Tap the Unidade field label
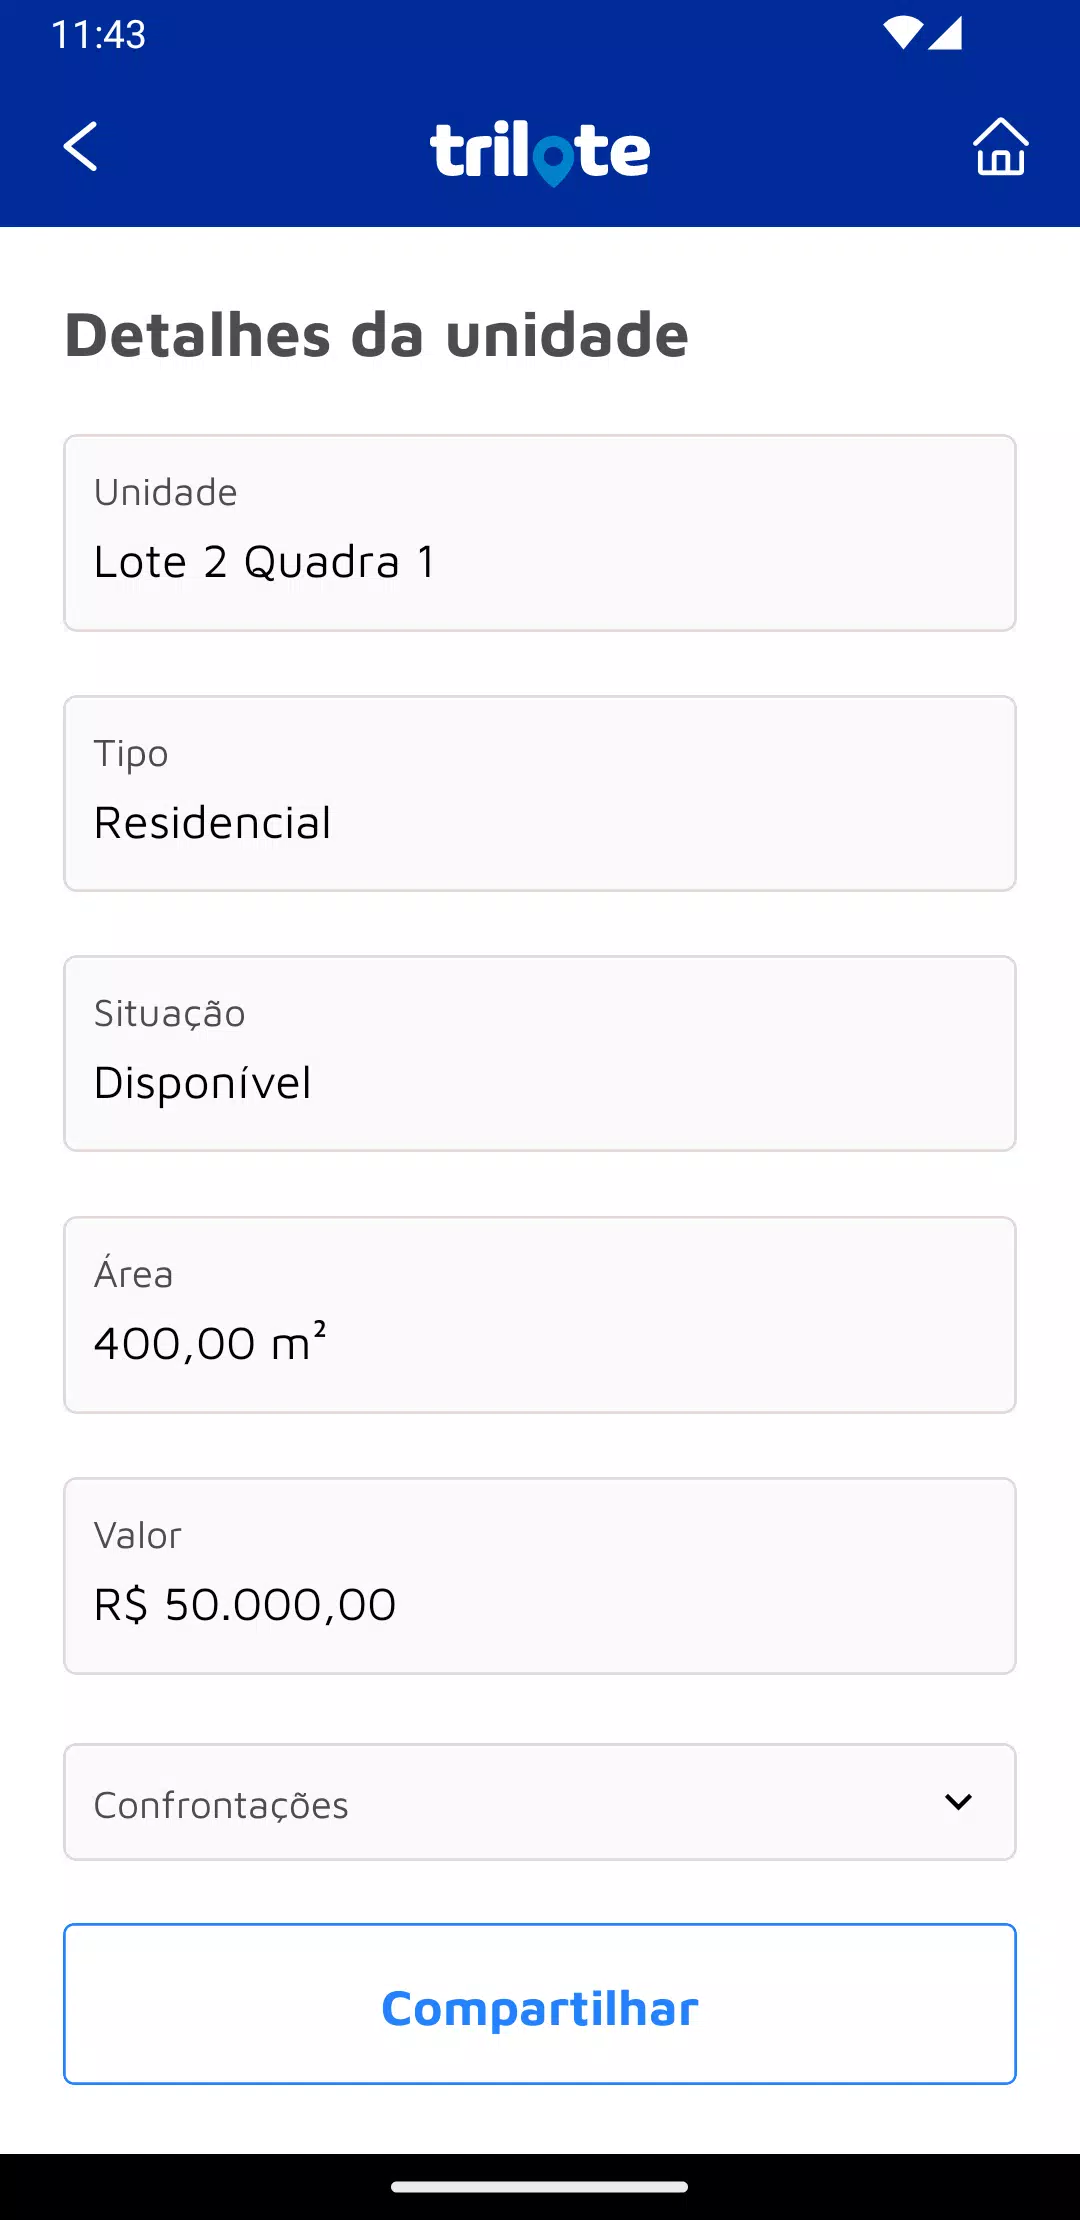The image size is (1080, 2220). pos(166,492)
